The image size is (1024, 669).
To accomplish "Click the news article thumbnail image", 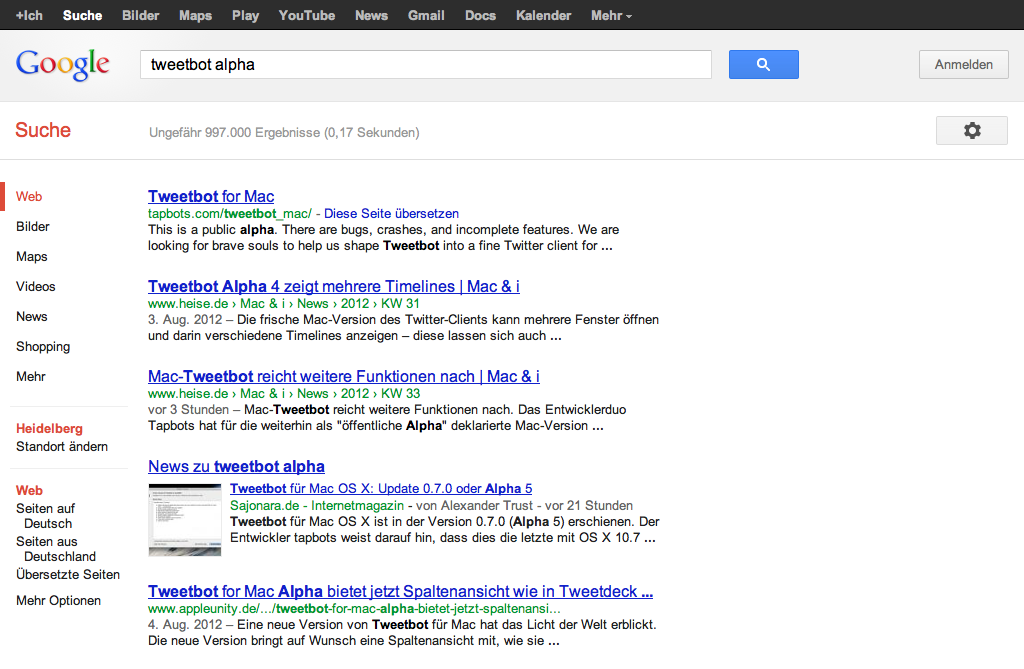I will (x=185, y=520).
